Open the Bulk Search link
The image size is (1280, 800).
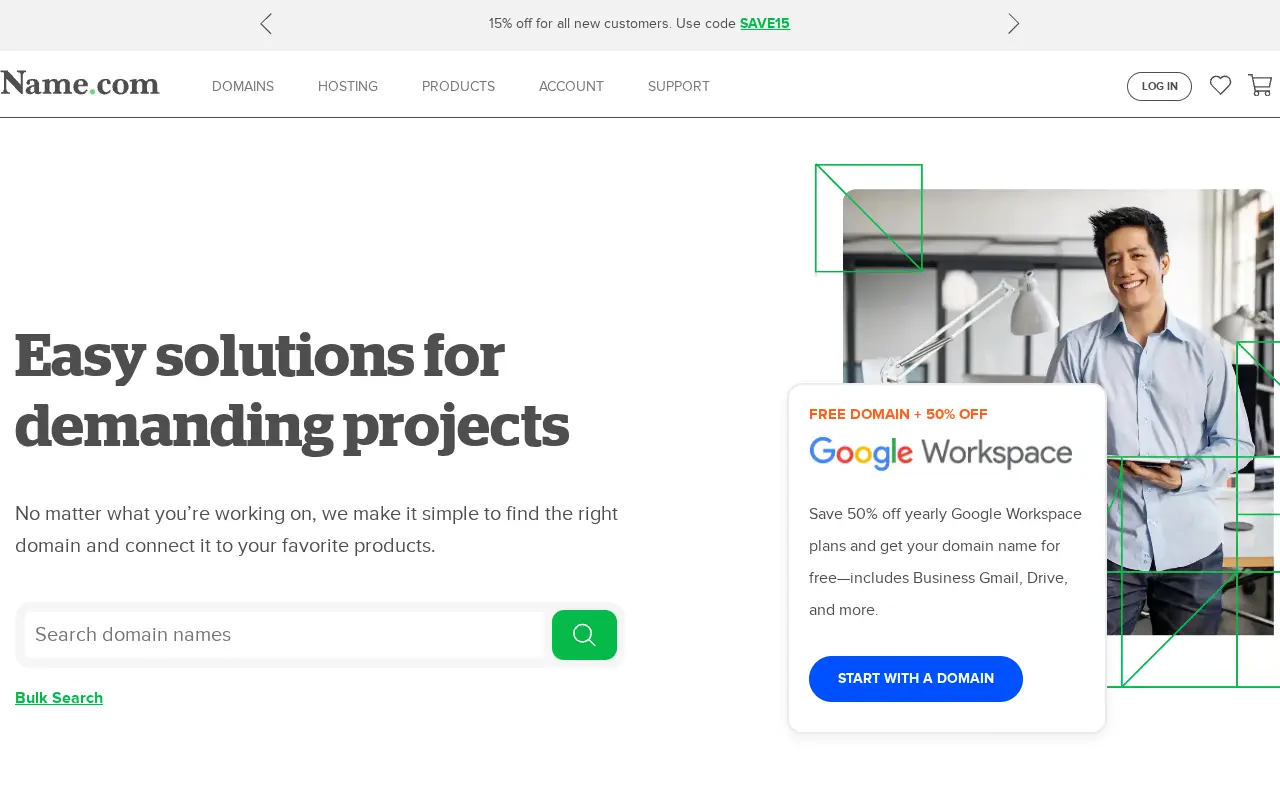click(59, 698)
